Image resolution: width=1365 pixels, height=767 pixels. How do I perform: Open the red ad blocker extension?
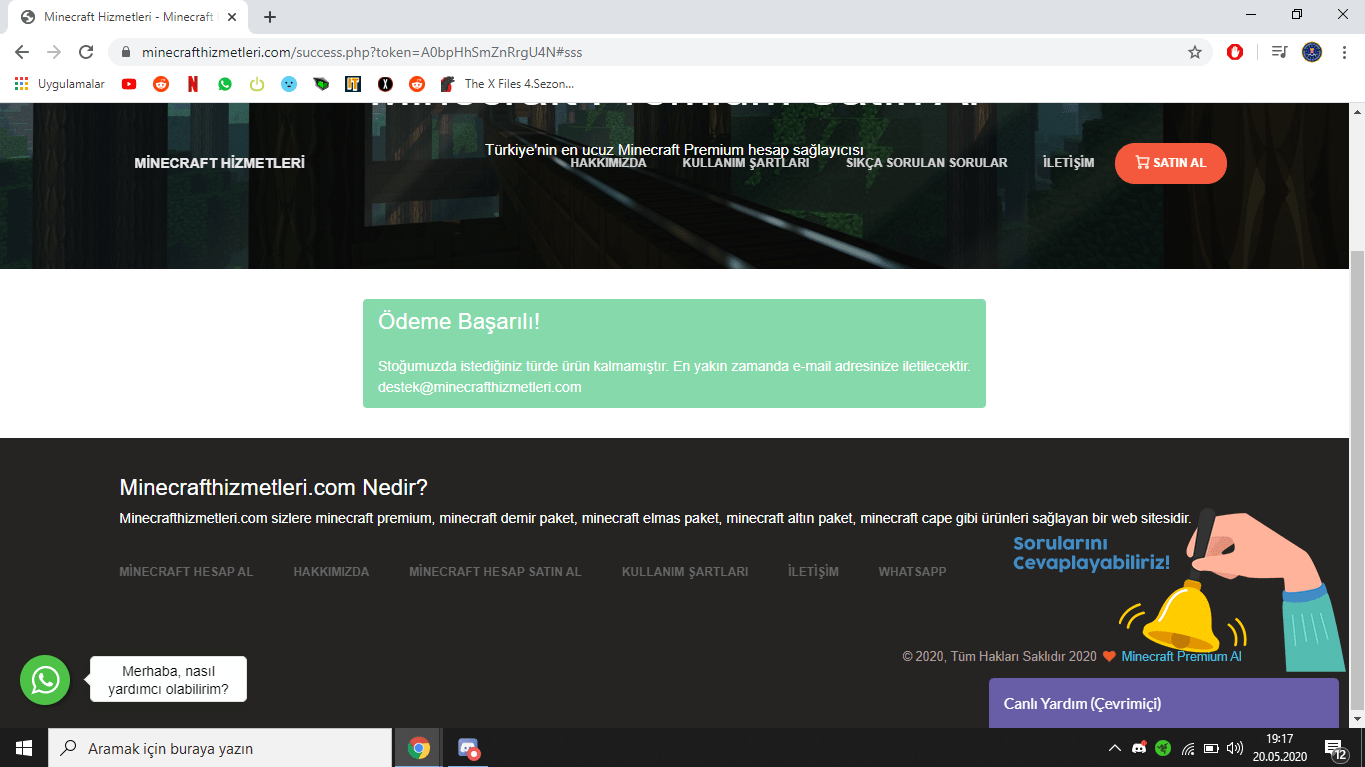1235,52
